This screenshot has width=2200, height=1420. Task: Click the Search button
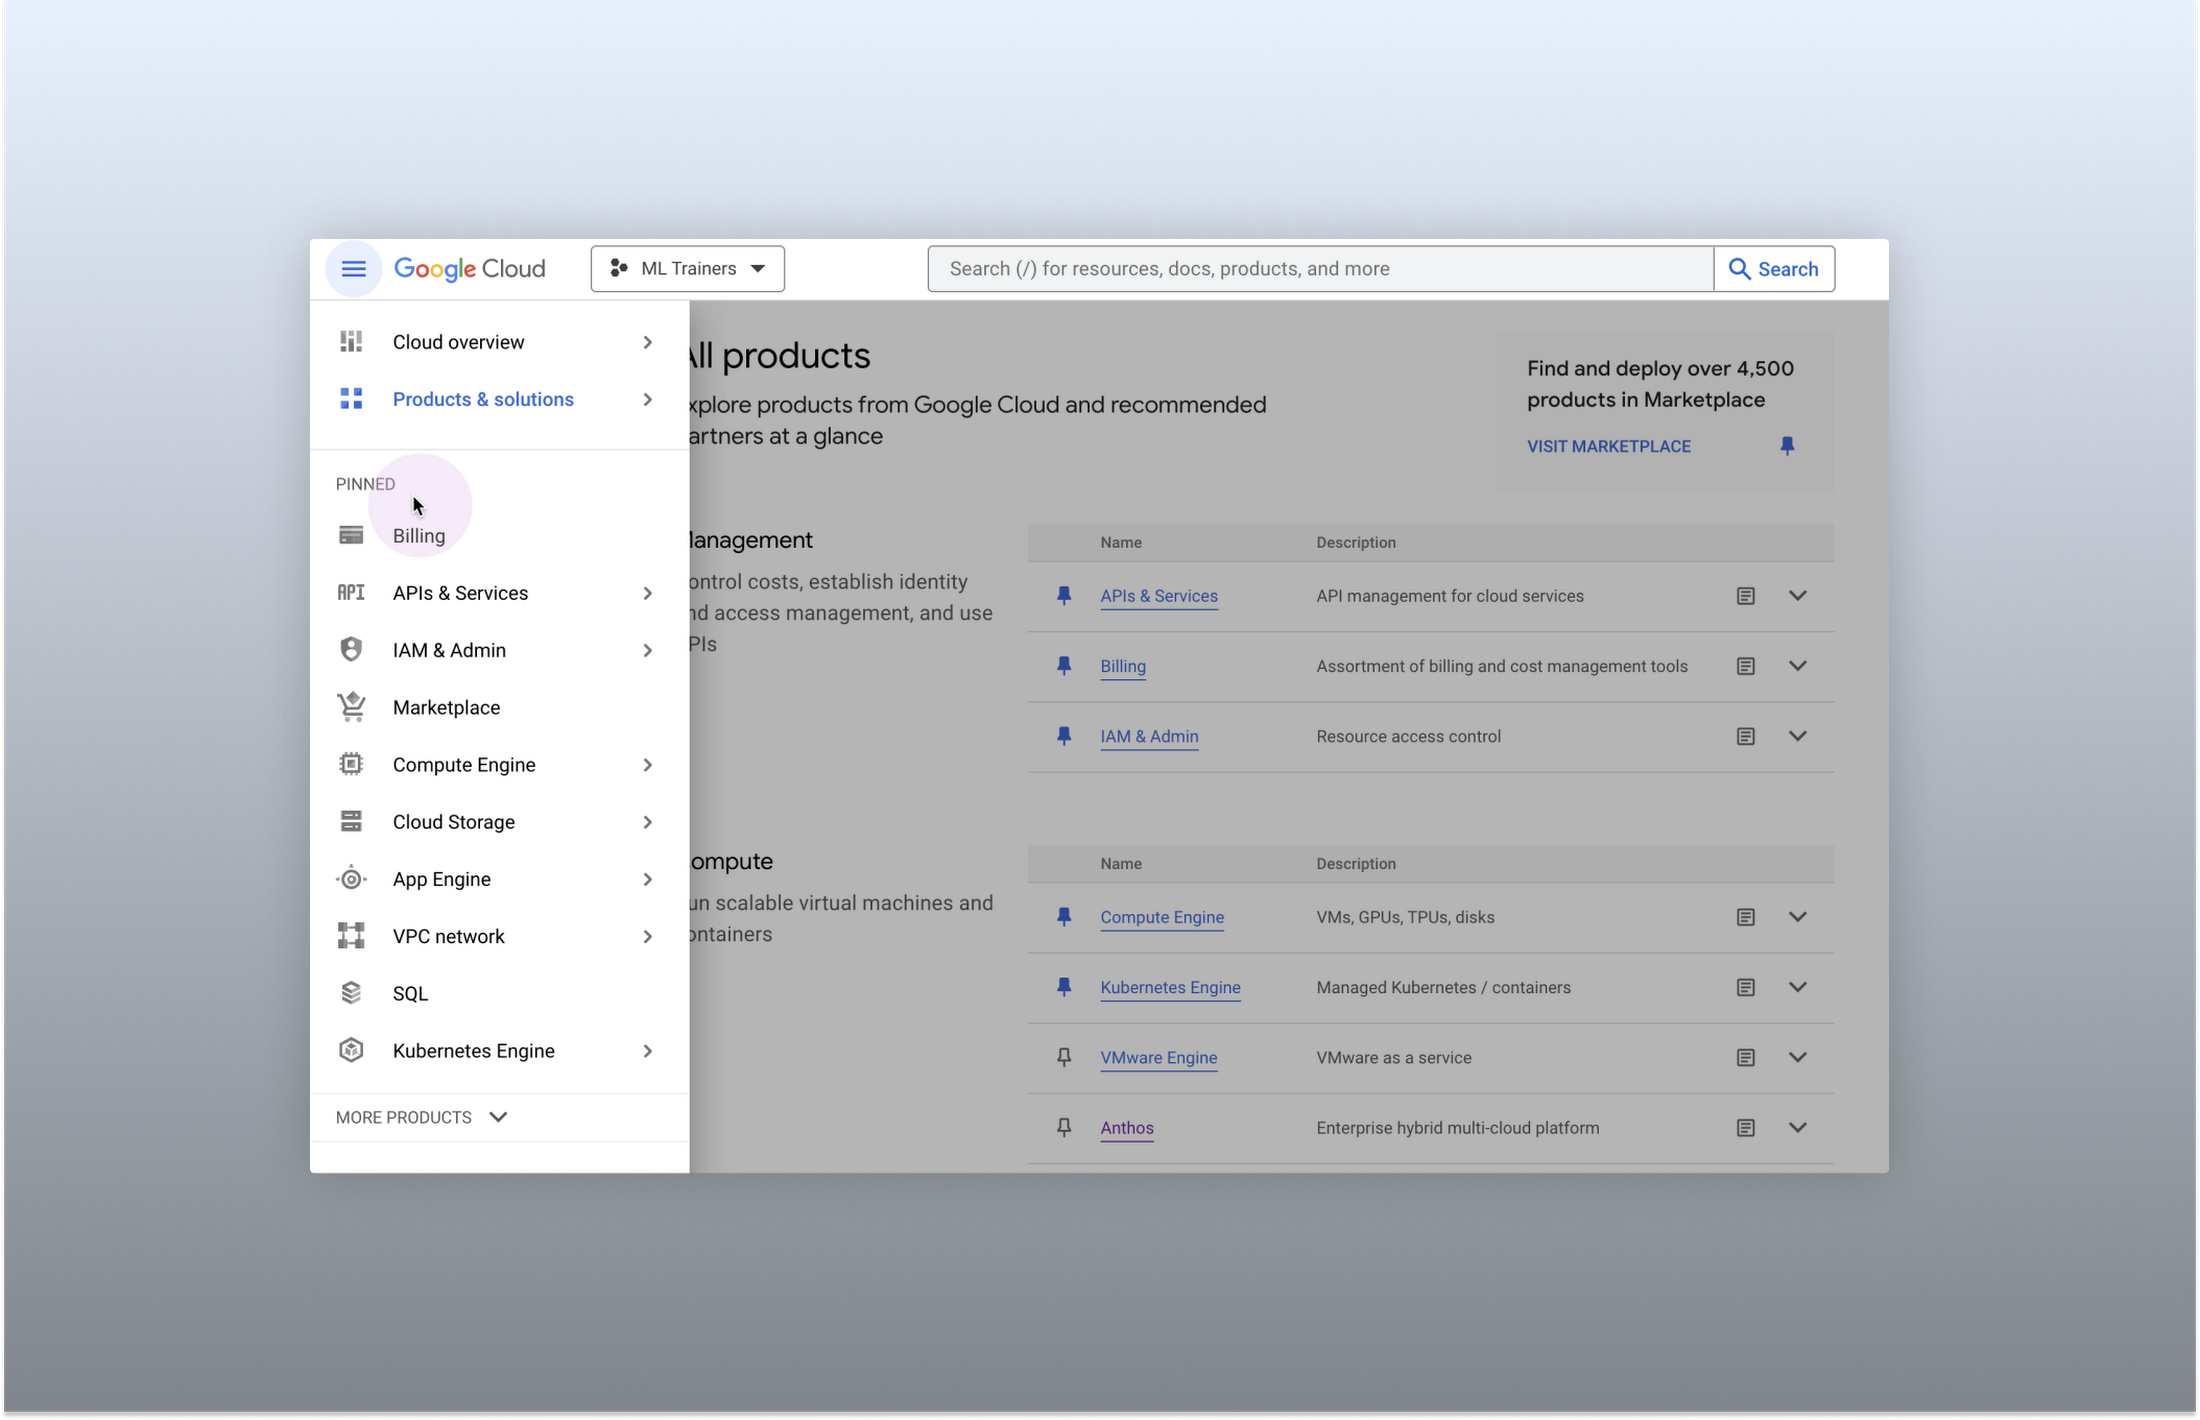coord(1774,269)
